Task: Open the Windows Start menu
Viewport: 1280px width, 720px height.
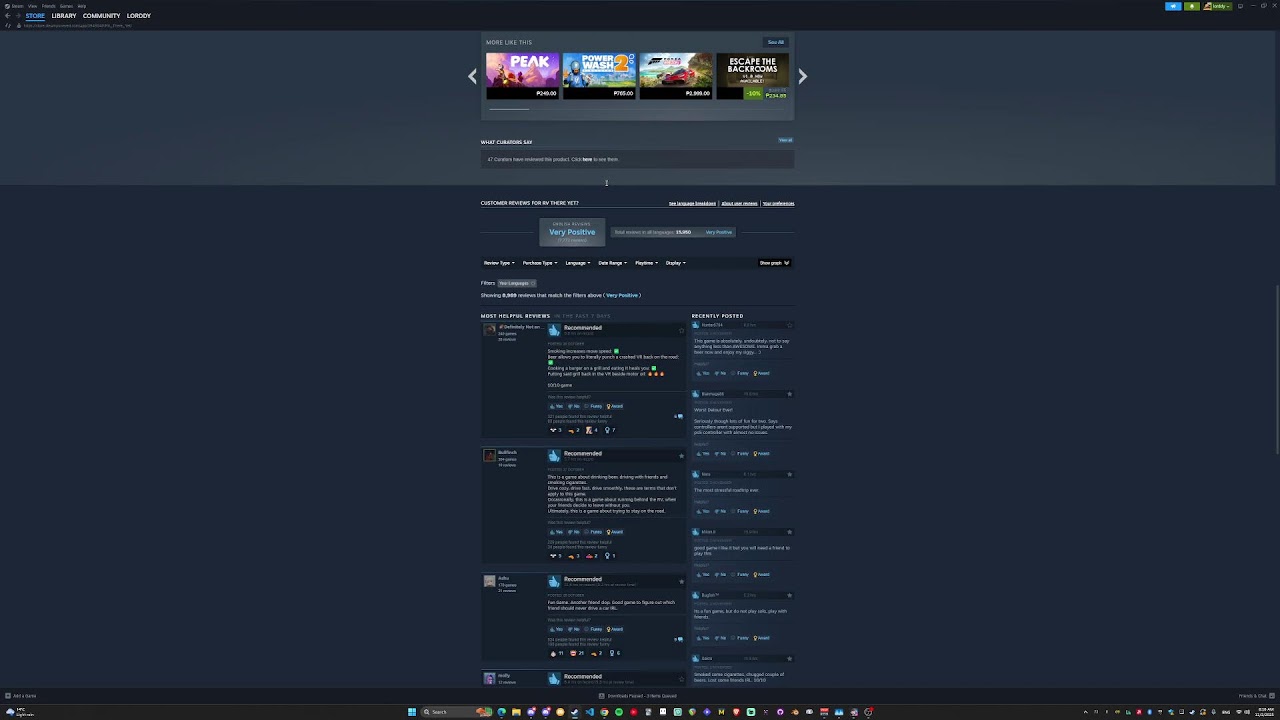Action: [411, 712]
